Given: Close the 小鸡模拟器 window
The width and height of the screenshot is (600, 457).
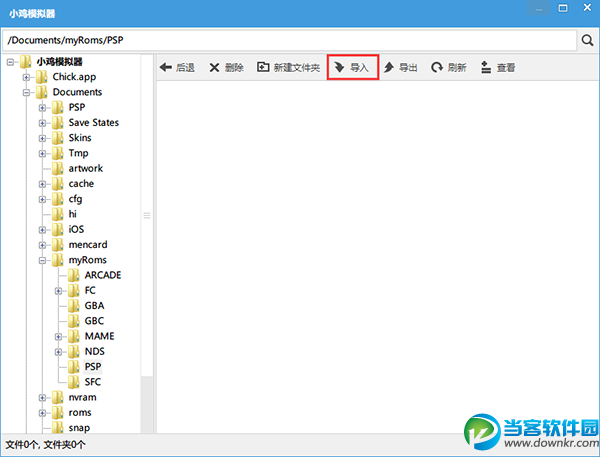Looking at the screenshot, I should tap(587, 8).
